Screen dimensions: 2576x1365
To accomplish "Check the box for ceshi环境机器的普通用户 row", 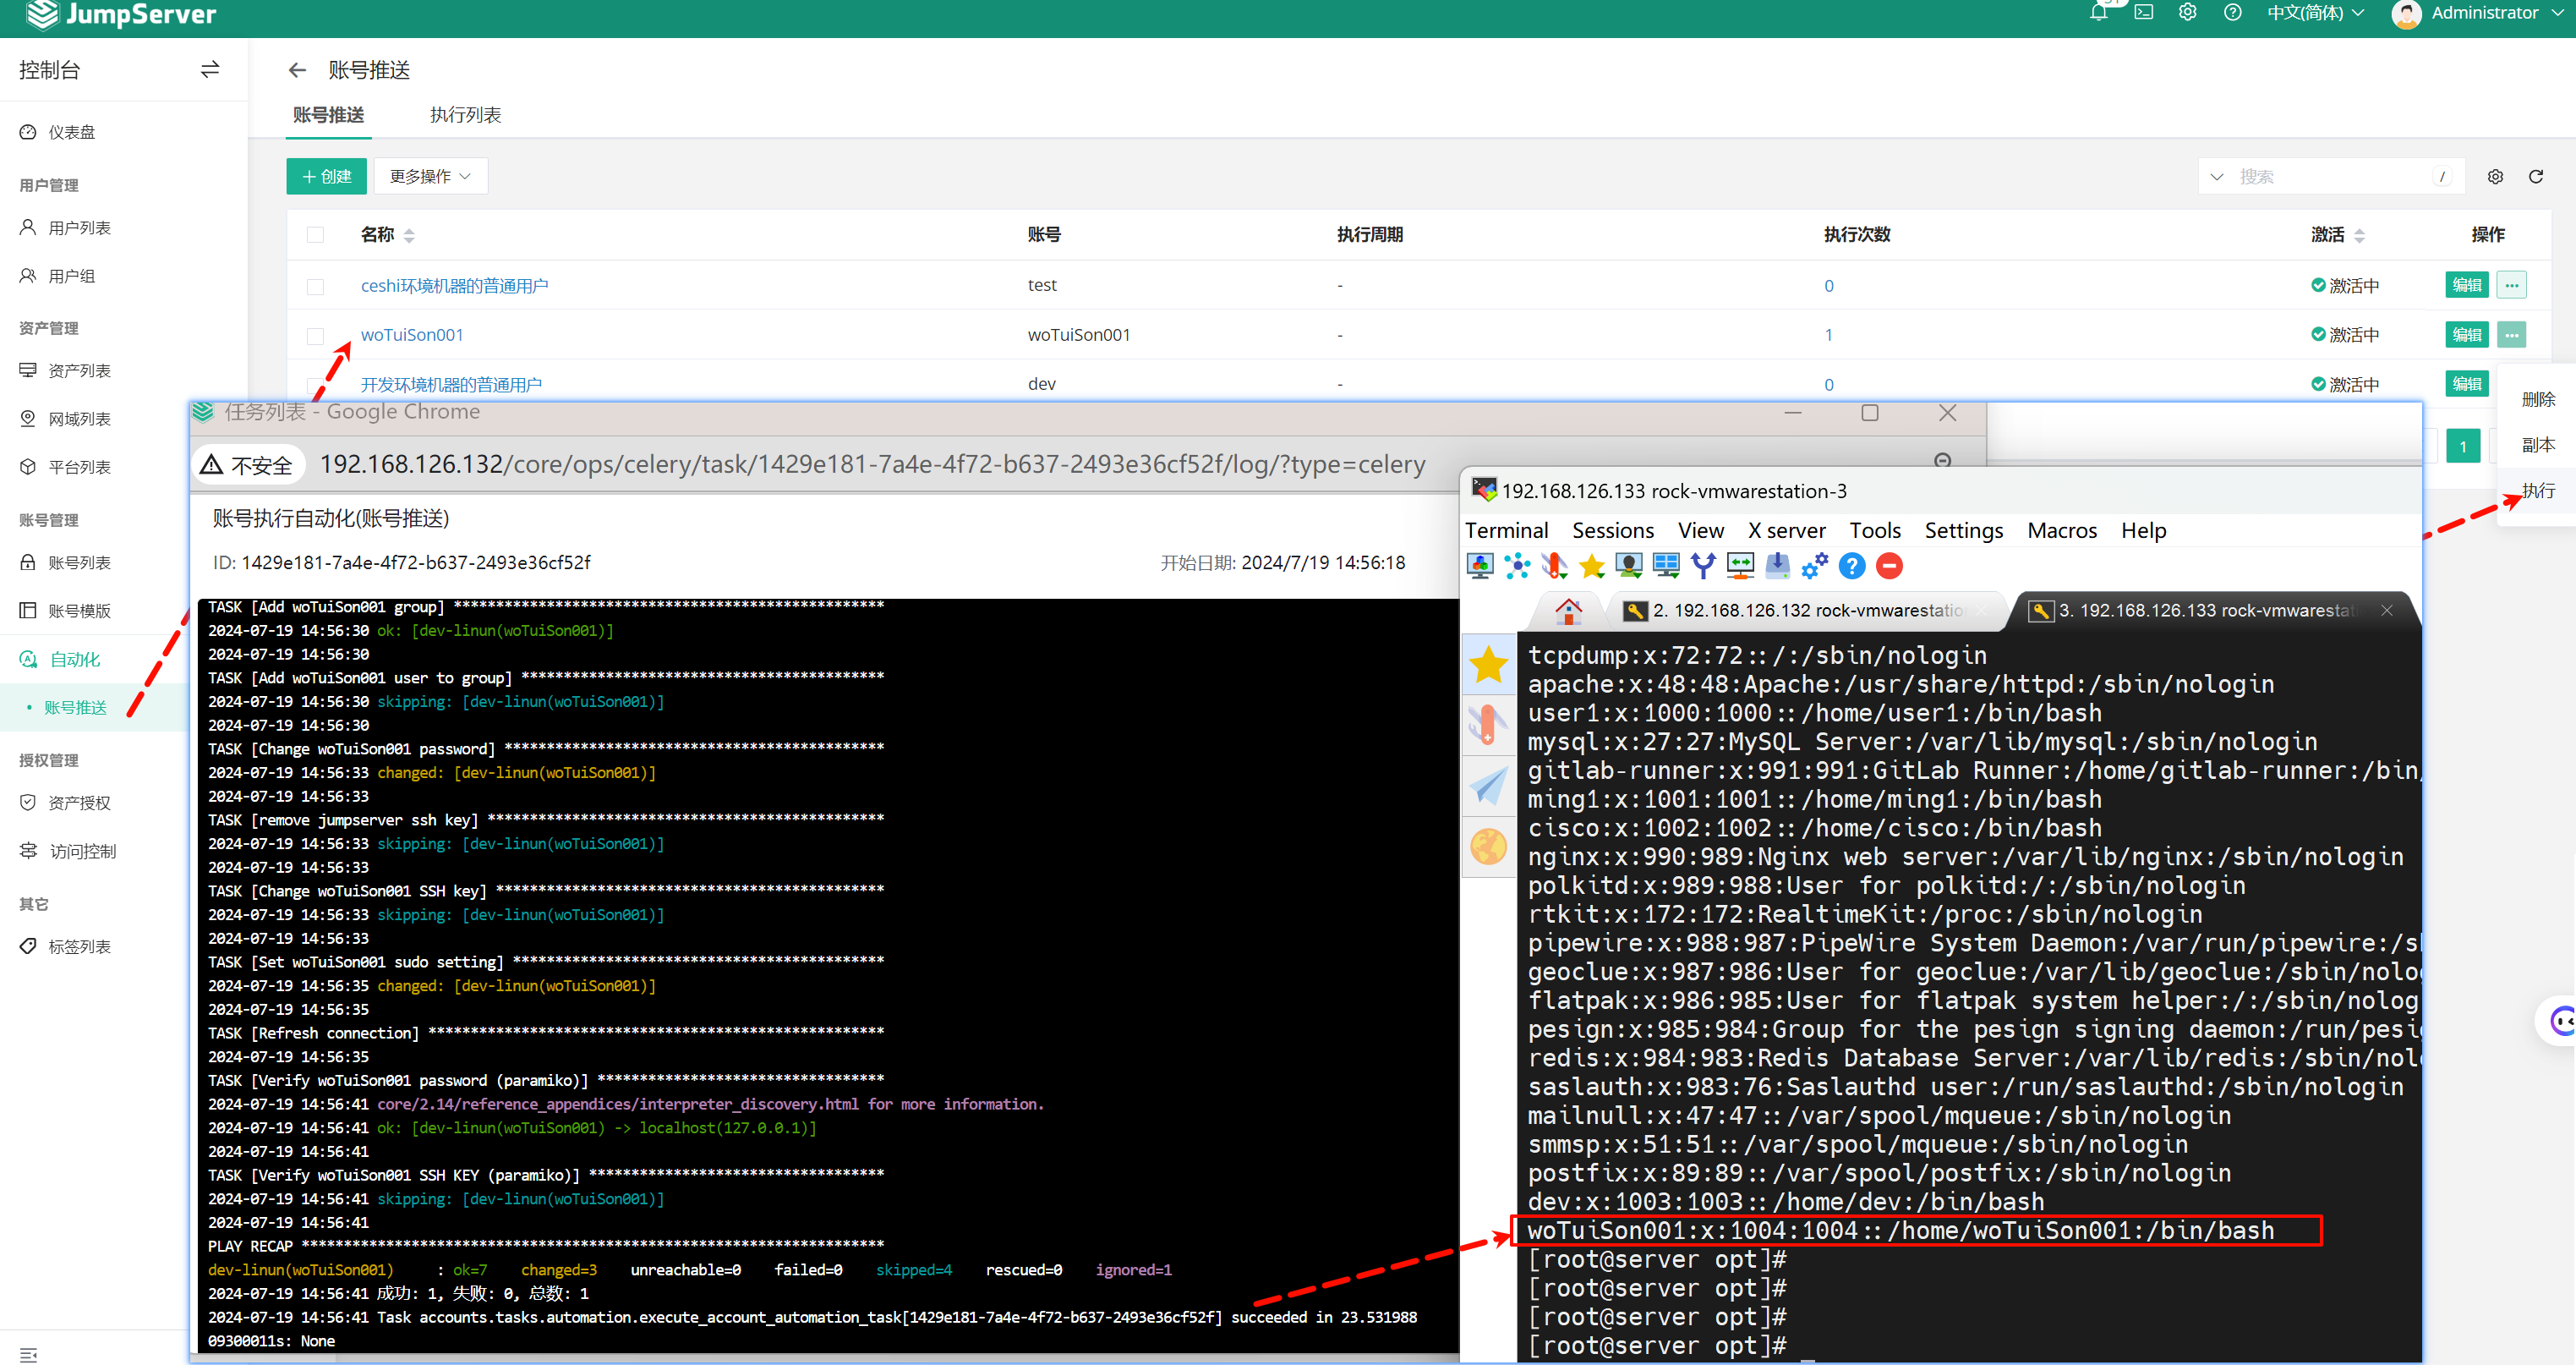I will (315, 287).
